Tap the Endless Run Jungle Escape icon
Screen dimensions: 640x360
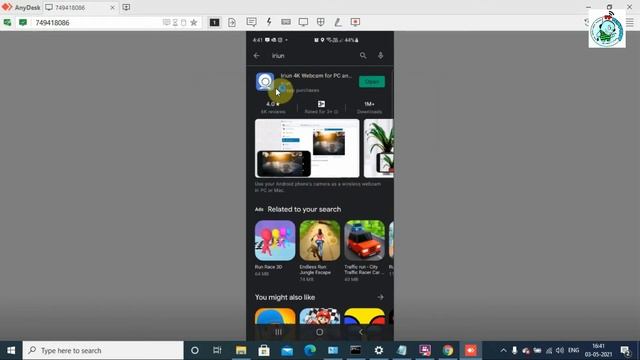tap(320, 240)
